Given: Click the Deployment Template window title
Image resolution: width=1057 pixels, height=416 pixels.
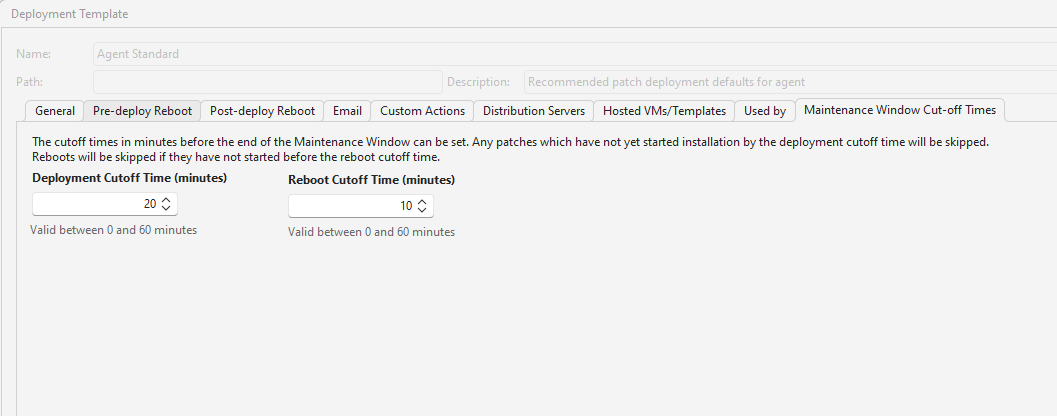Looking at the screenshot, I should (x=69, y=15).
